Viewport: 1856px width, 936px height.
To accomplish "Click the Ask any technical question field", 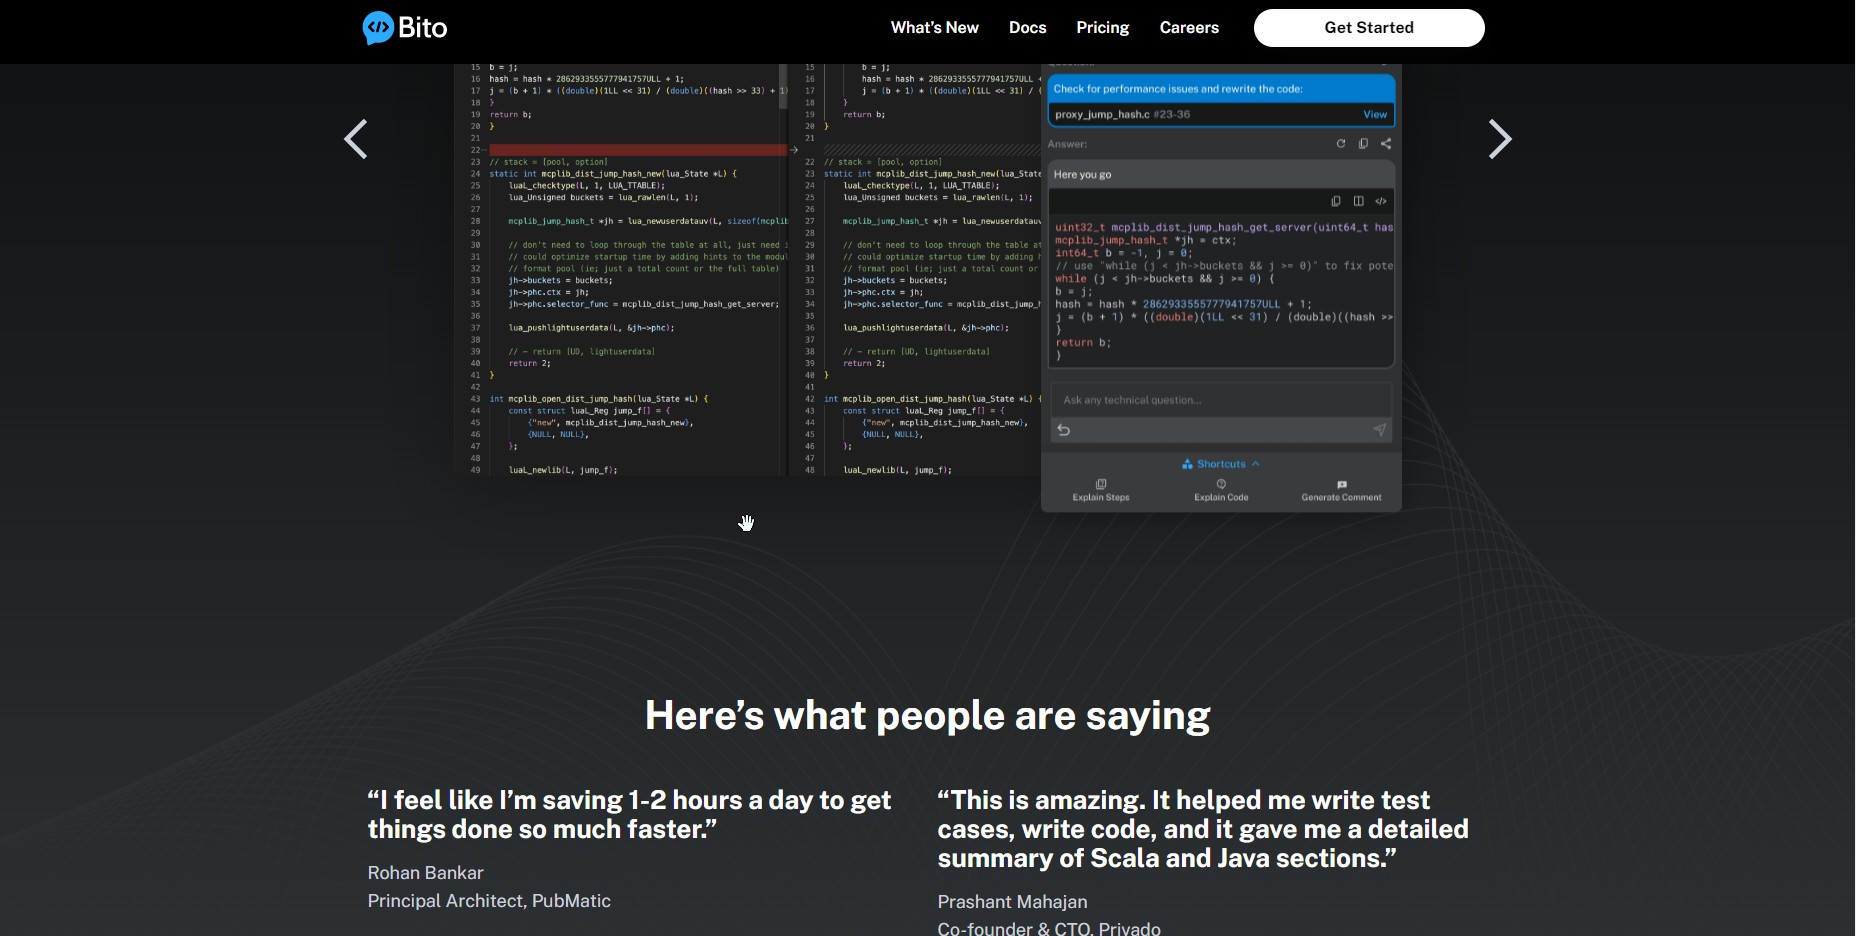I will pyautogui.click(x=1220, y=400).
